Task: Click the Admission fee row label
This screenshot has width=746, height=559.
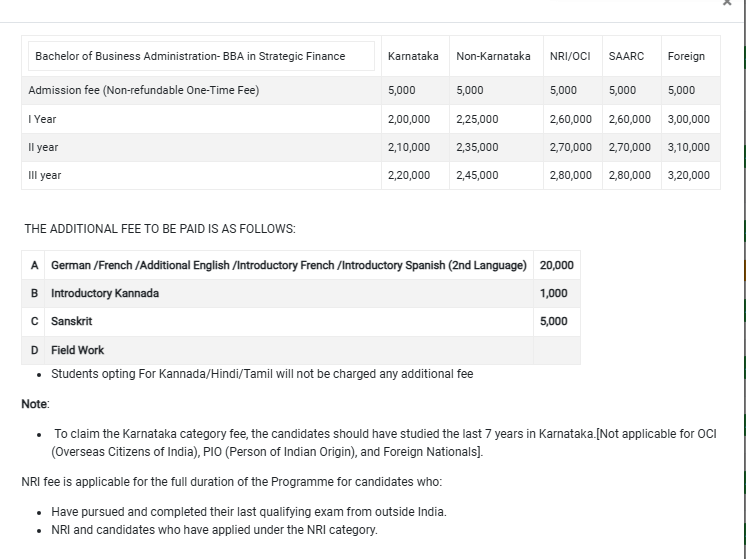Action: click(144, 91)
